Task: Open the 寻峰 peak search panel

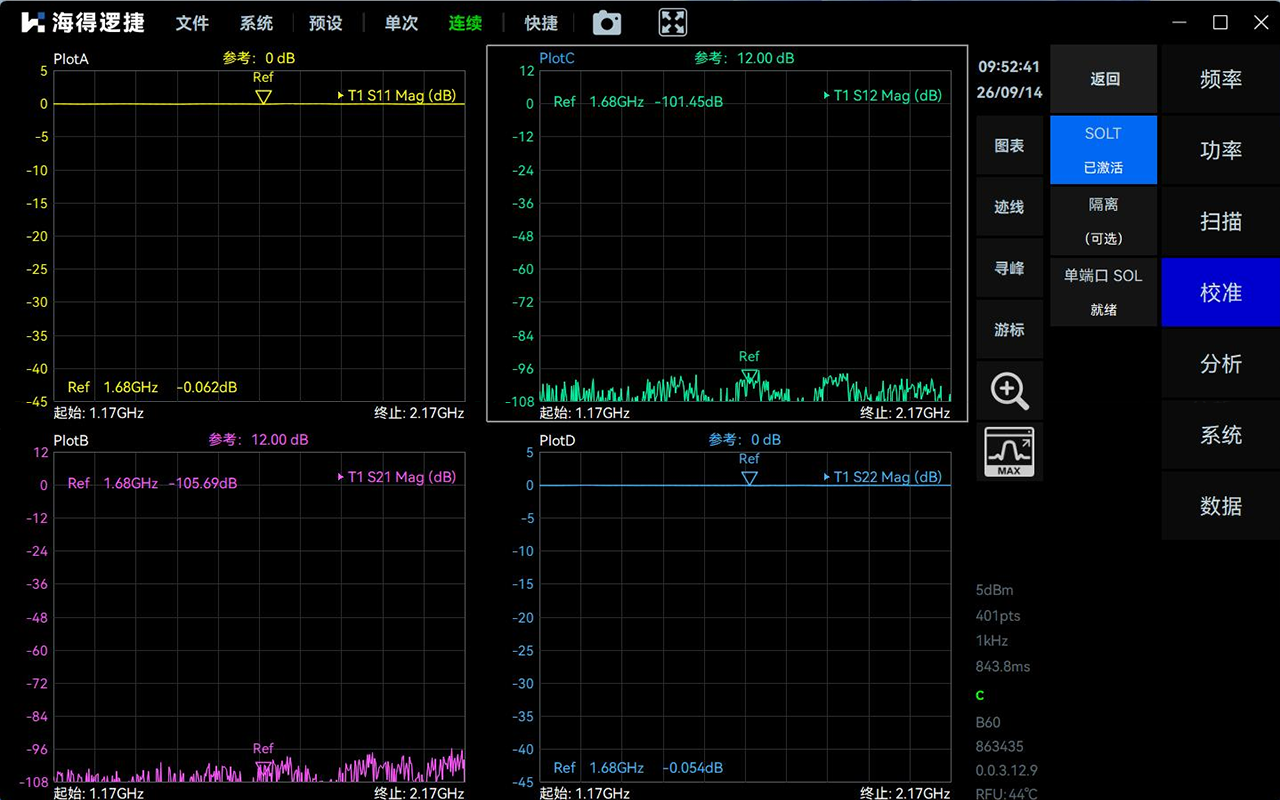Action: pyautogui.click(x=1009, y=268)
